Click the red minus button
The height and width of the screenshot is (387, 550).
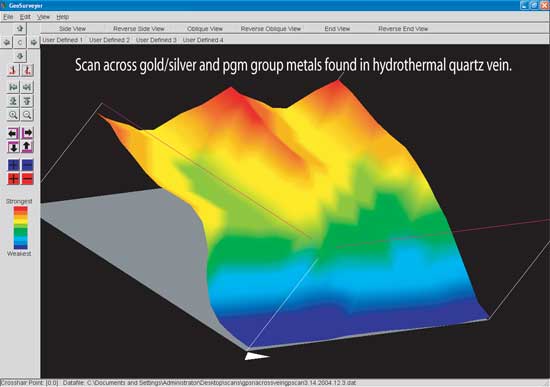(x=27, y=179)
